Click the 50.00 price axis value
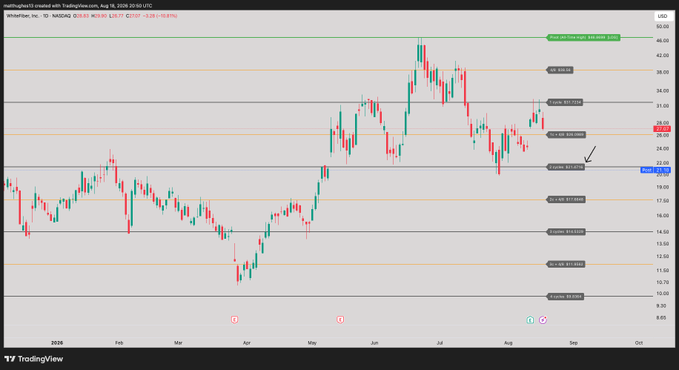Viewport: 679px width, 370px height. [662, 26]
